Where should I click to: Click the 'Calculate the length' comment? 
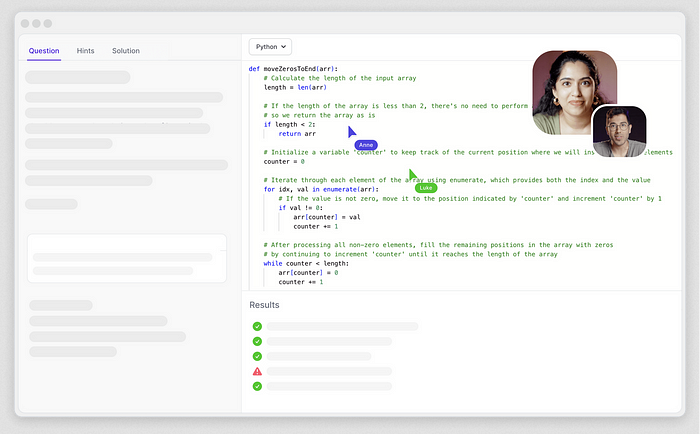tap(340, 78)
